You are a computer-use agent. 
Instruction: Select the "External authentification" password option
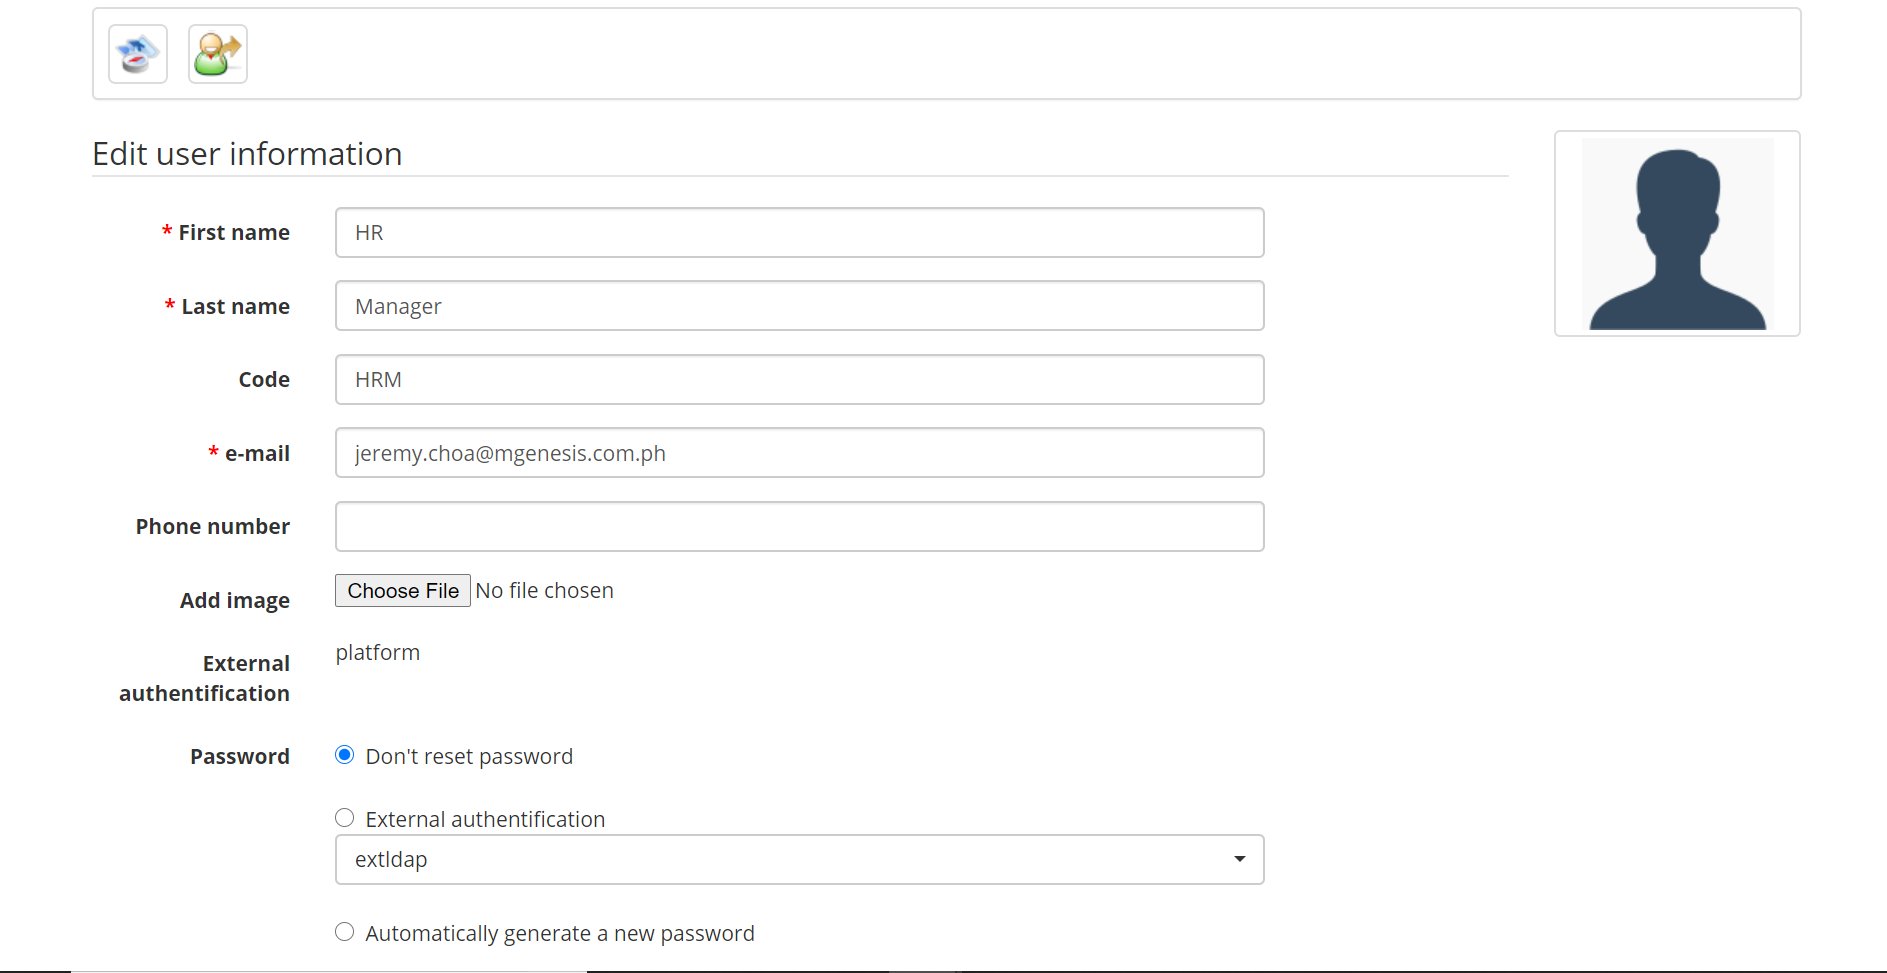[x=344, y=817]
